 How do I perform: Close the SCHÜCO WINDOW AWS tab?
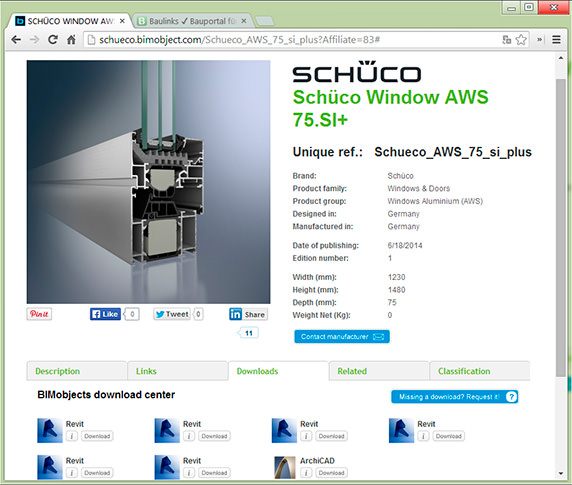click(122, 21)
